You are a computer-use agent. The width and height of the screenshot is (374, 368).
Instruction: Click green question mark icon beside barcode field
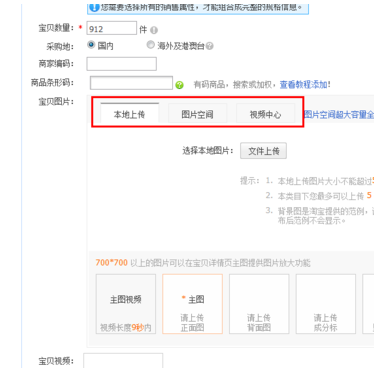[x=179, y=85]
